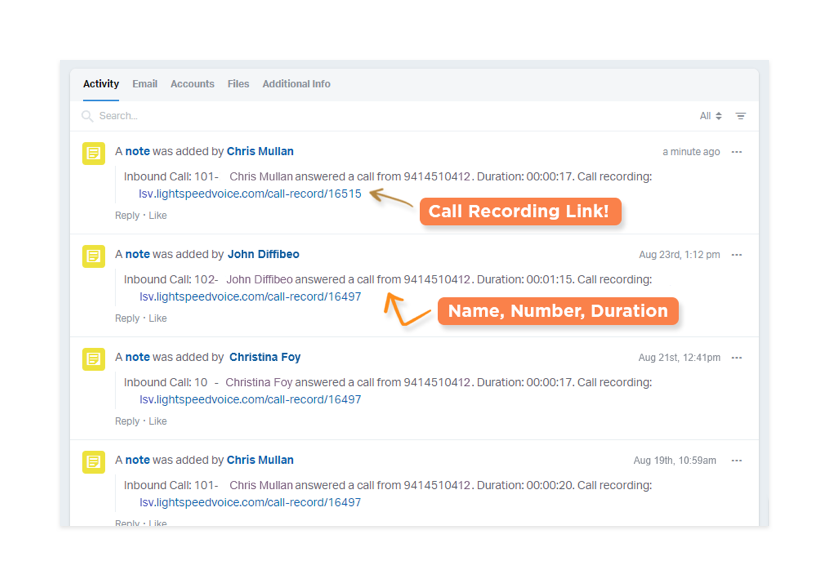Click 'a minute ago' timestamp
The height and width of the screenshot is (586, 829).
[x=691, y=152]
